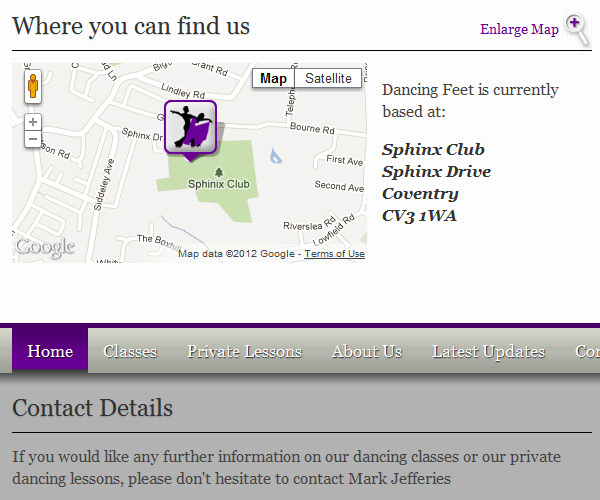
Task: Open the Classes menu item
Action: tap(130, 351)
